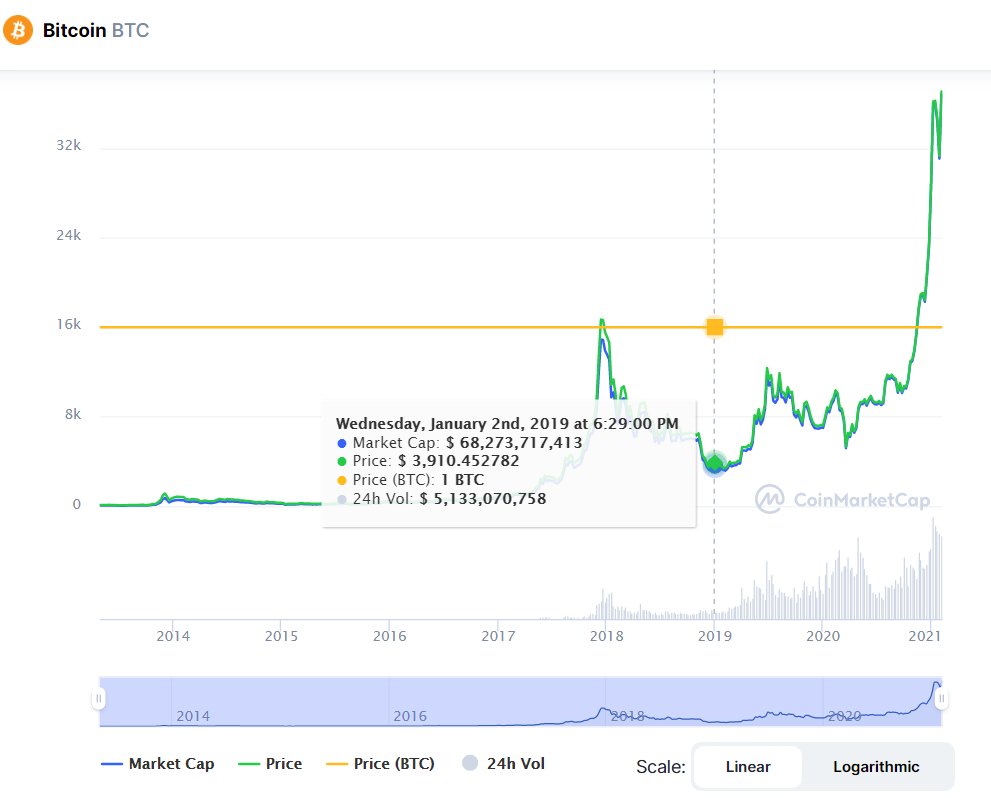Viewport: 991px width, 798px height.
Task: Click the 2019 x-axis label
Action: click(715, 636)
